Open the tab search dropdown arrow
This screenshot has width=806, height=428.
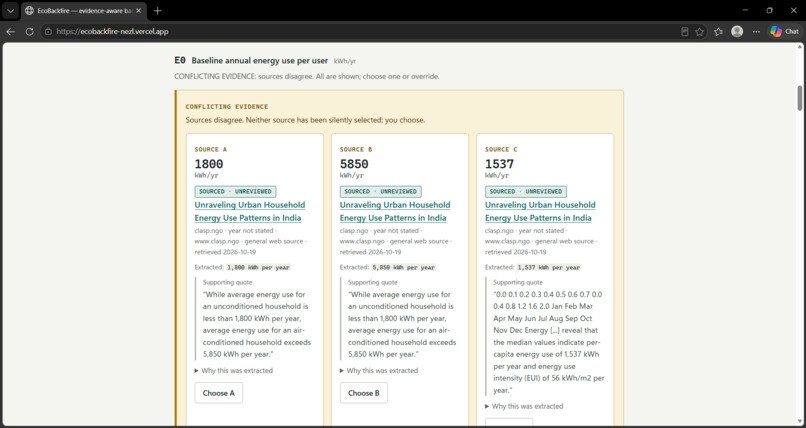coord(10,11)
